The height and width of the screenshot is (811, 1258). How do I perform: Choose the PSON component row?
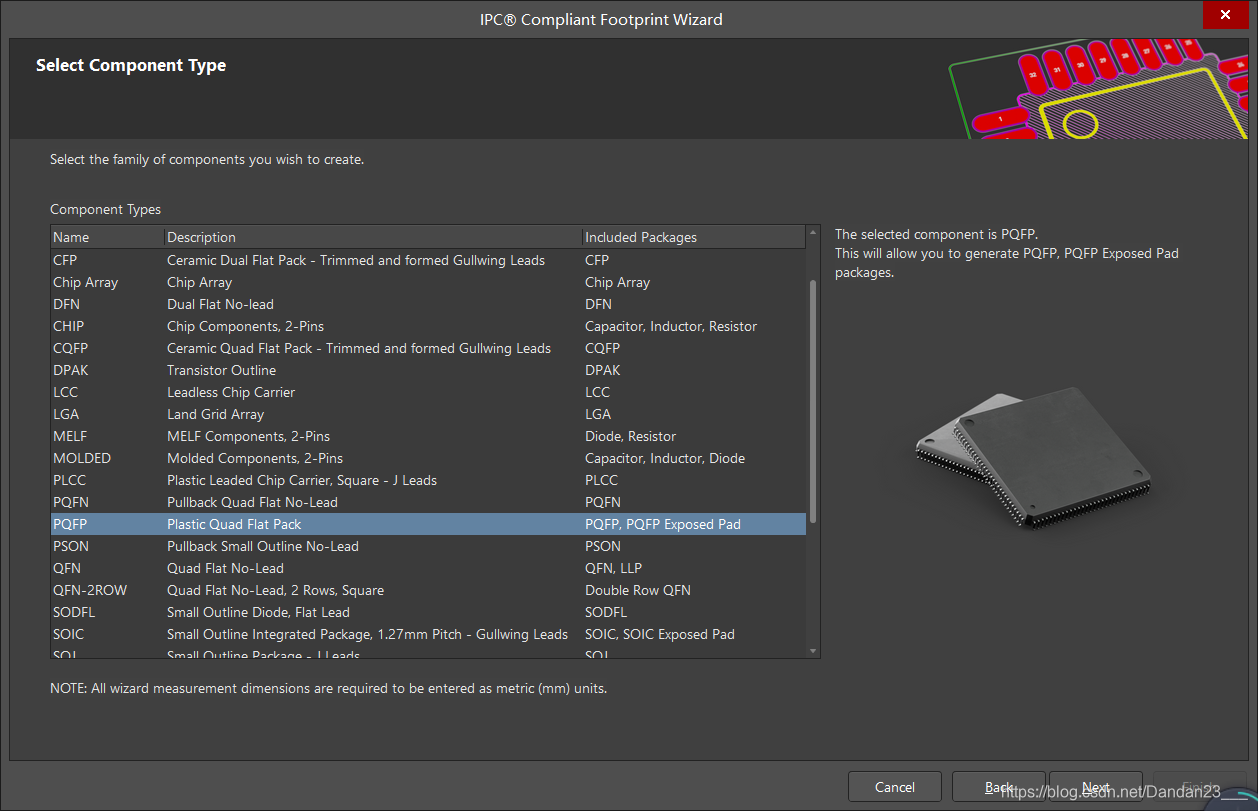(428, 546)
